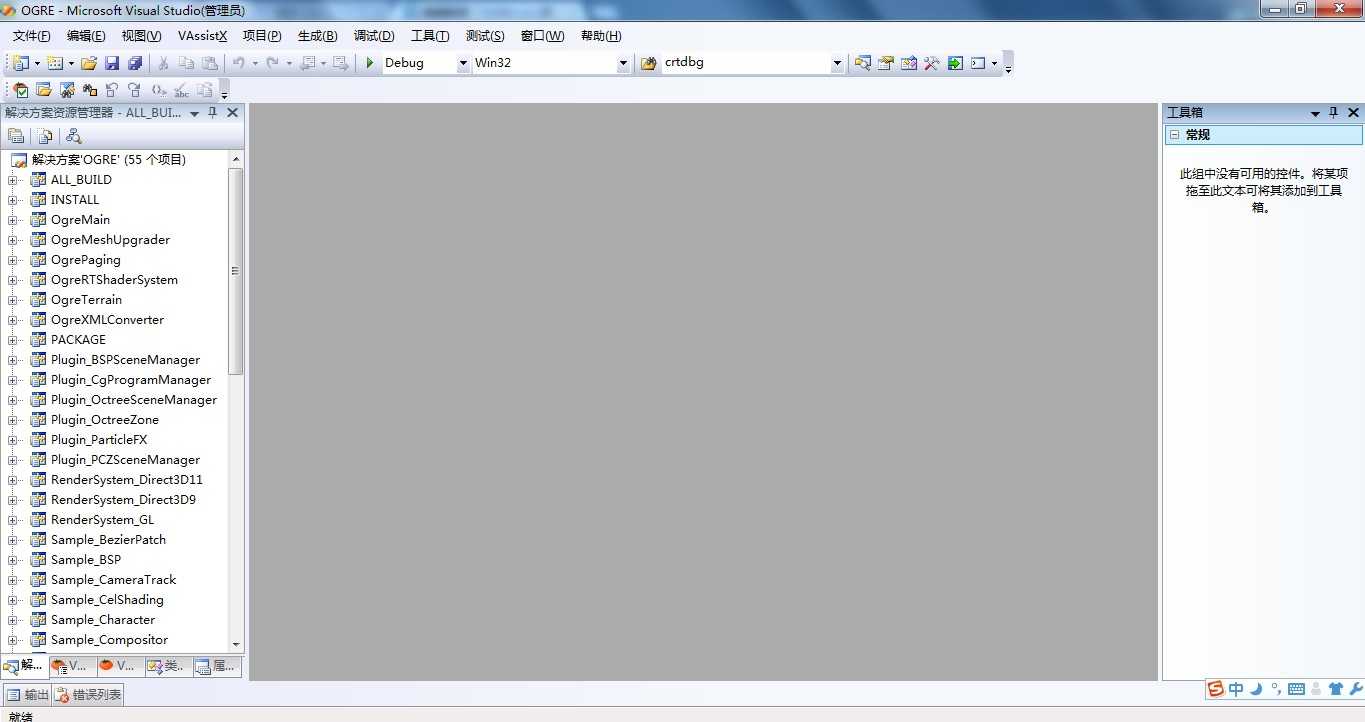The image size is (1365, 722).
Task: Open the 输出 output panel tab
Action: 27,695
